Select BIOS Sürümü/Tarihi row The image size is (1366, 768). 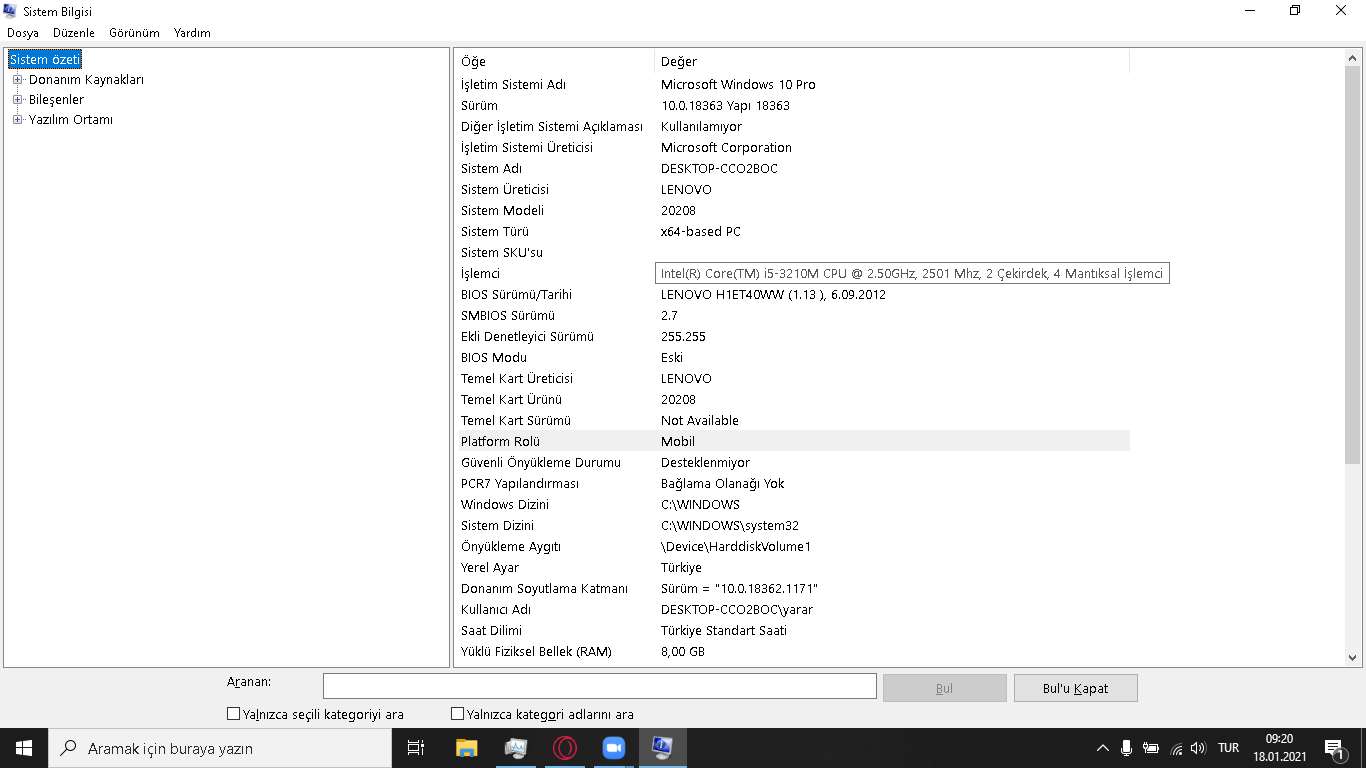pos(793,295)
